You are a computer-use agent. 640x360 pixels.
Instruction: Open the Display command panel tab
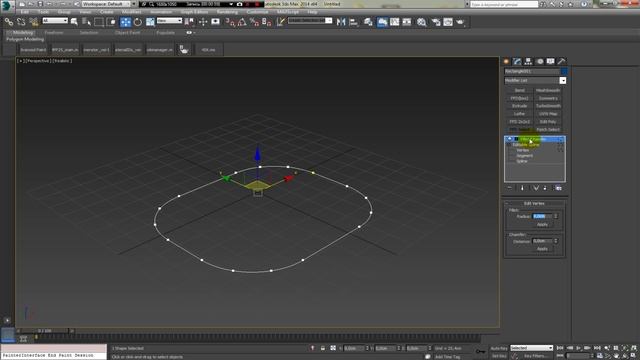[551, 61]
